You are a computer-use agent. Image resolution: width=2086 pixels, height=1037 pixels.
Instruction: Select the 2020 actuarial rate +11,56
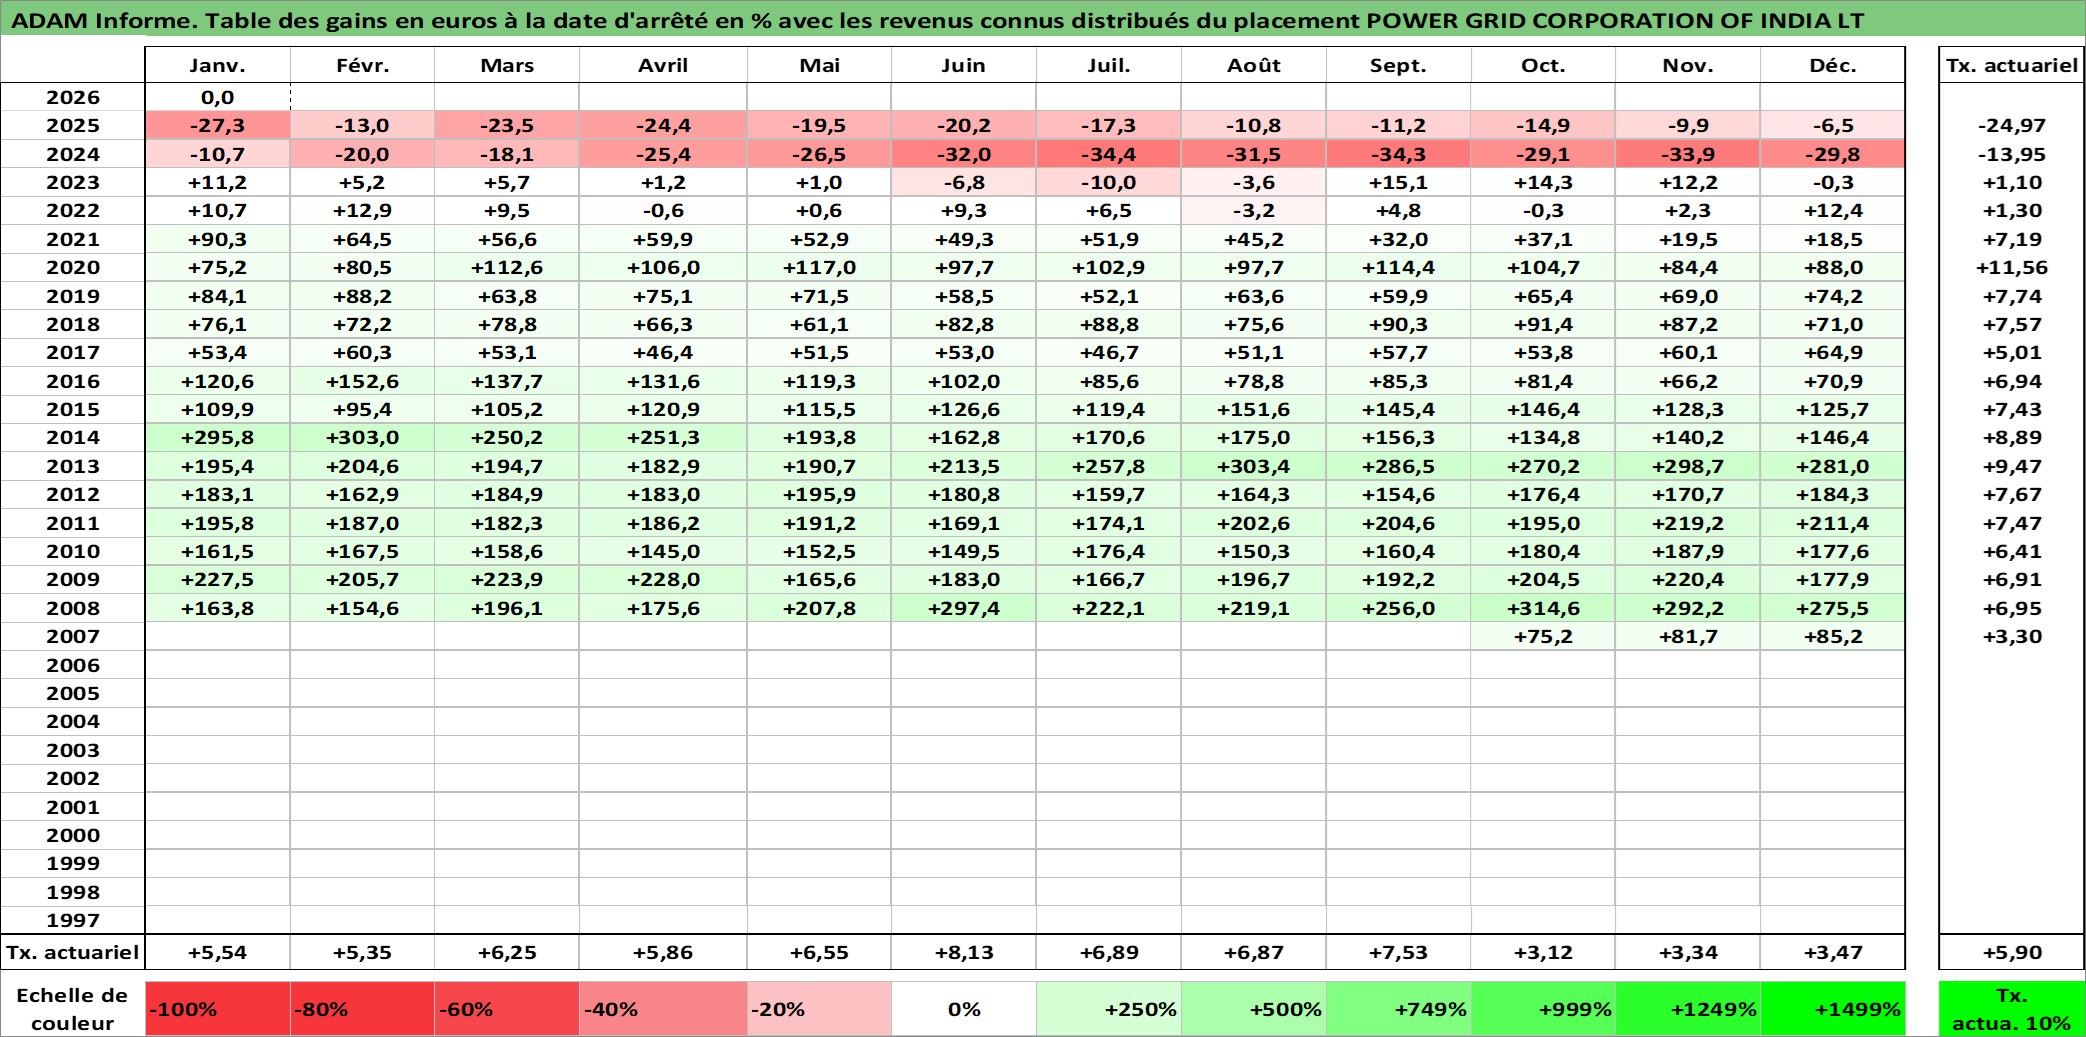coord(2011,267)
